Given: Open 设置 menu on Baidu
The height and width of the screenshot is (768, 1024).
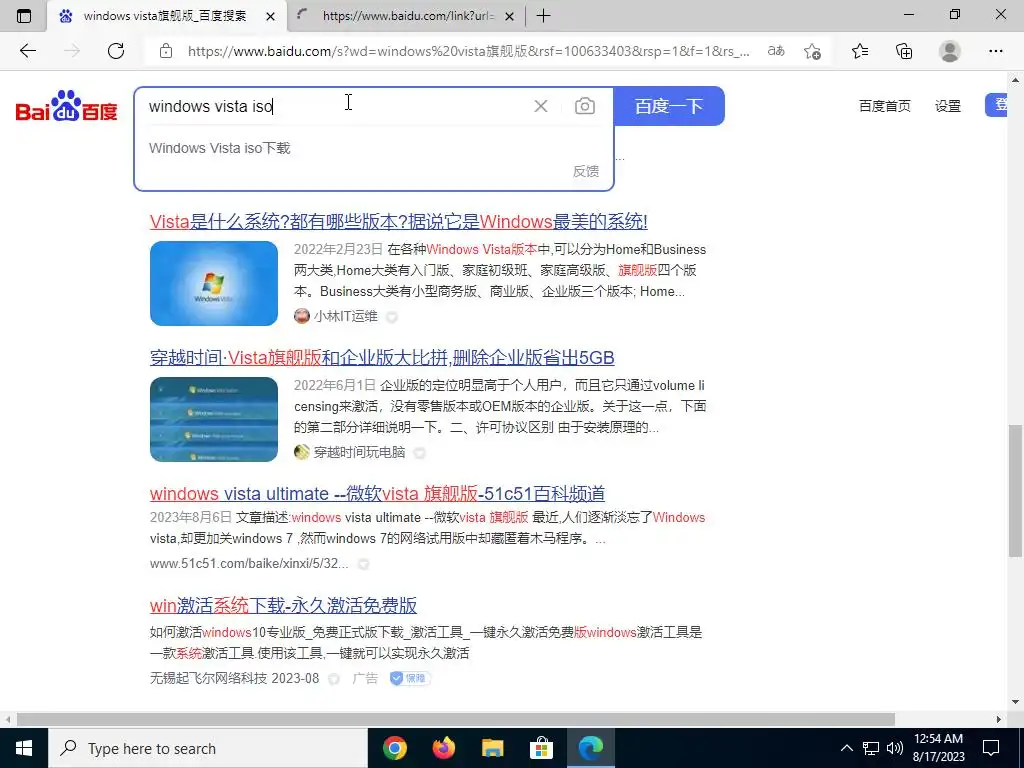Looking at the screenshot, I should tap(948, 106).
